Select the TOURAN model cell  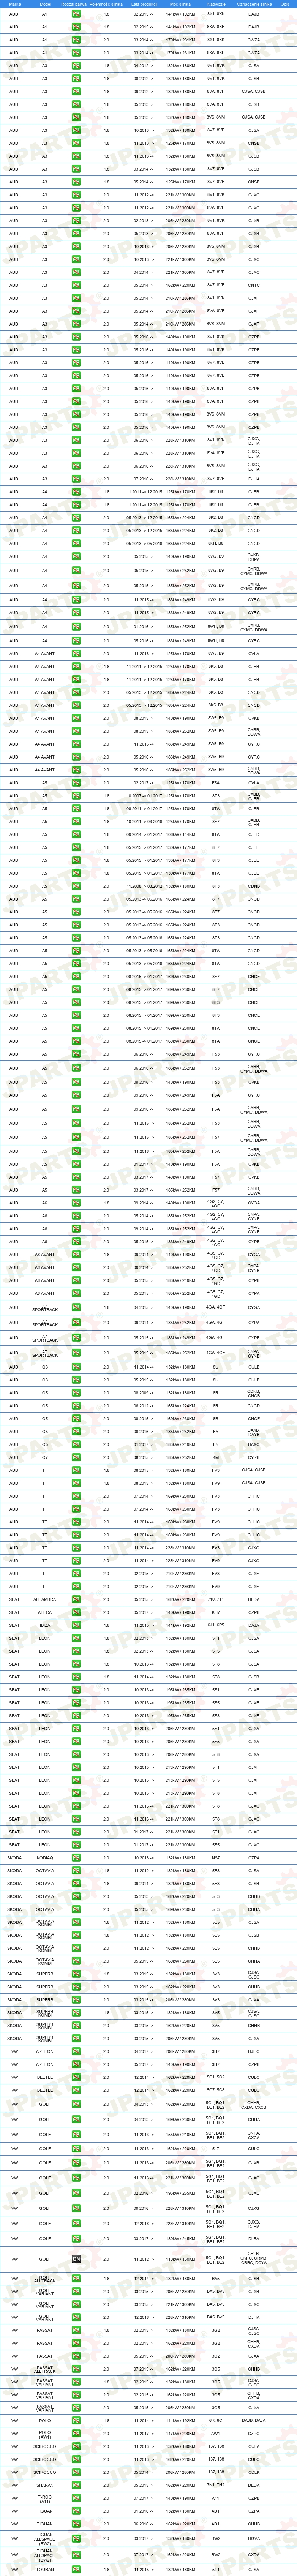44,2569
